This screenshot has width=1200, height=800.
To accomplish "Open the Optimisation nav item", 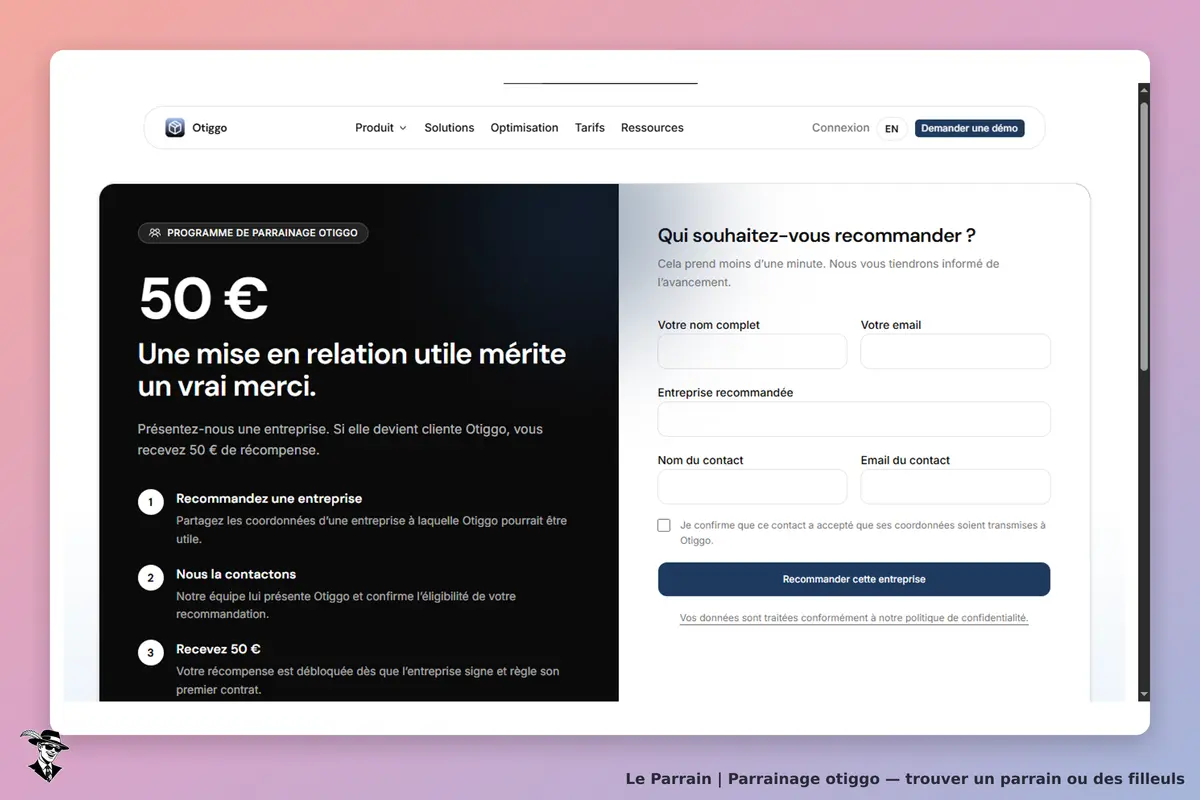I will [x=524, y=128].
